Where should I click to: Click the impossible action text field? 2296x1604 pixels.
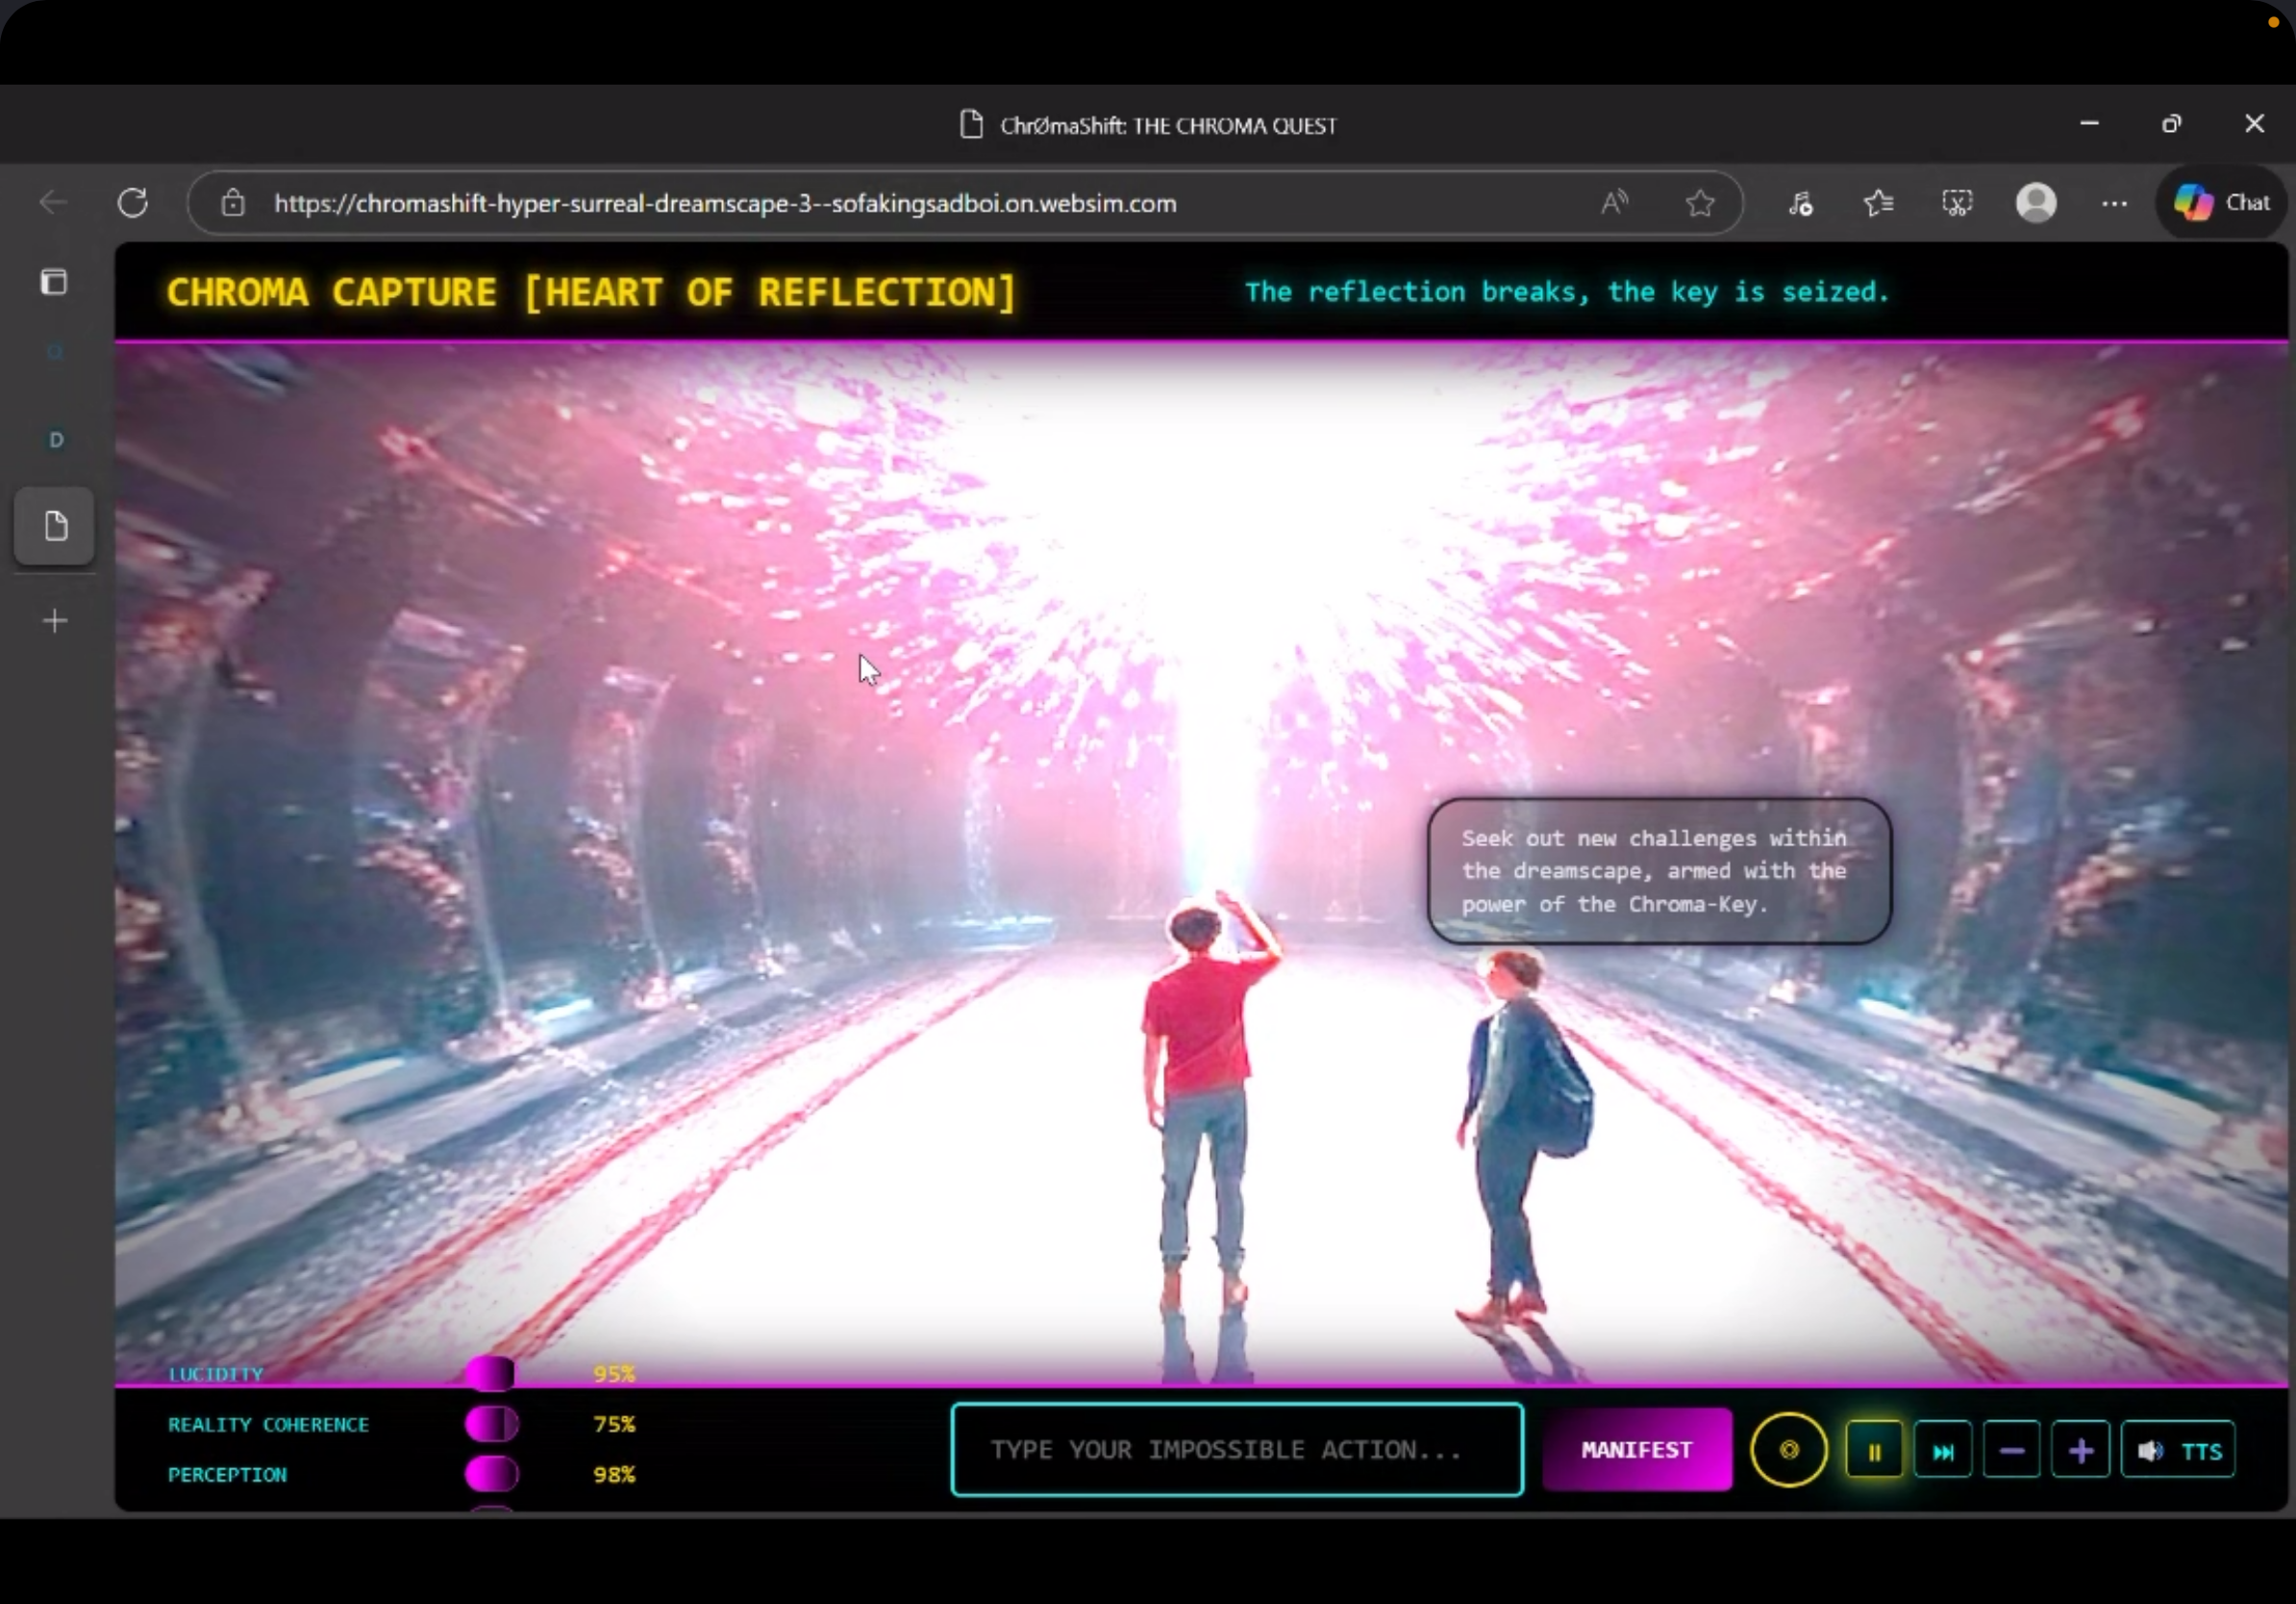click(x=1236, y=1449)
